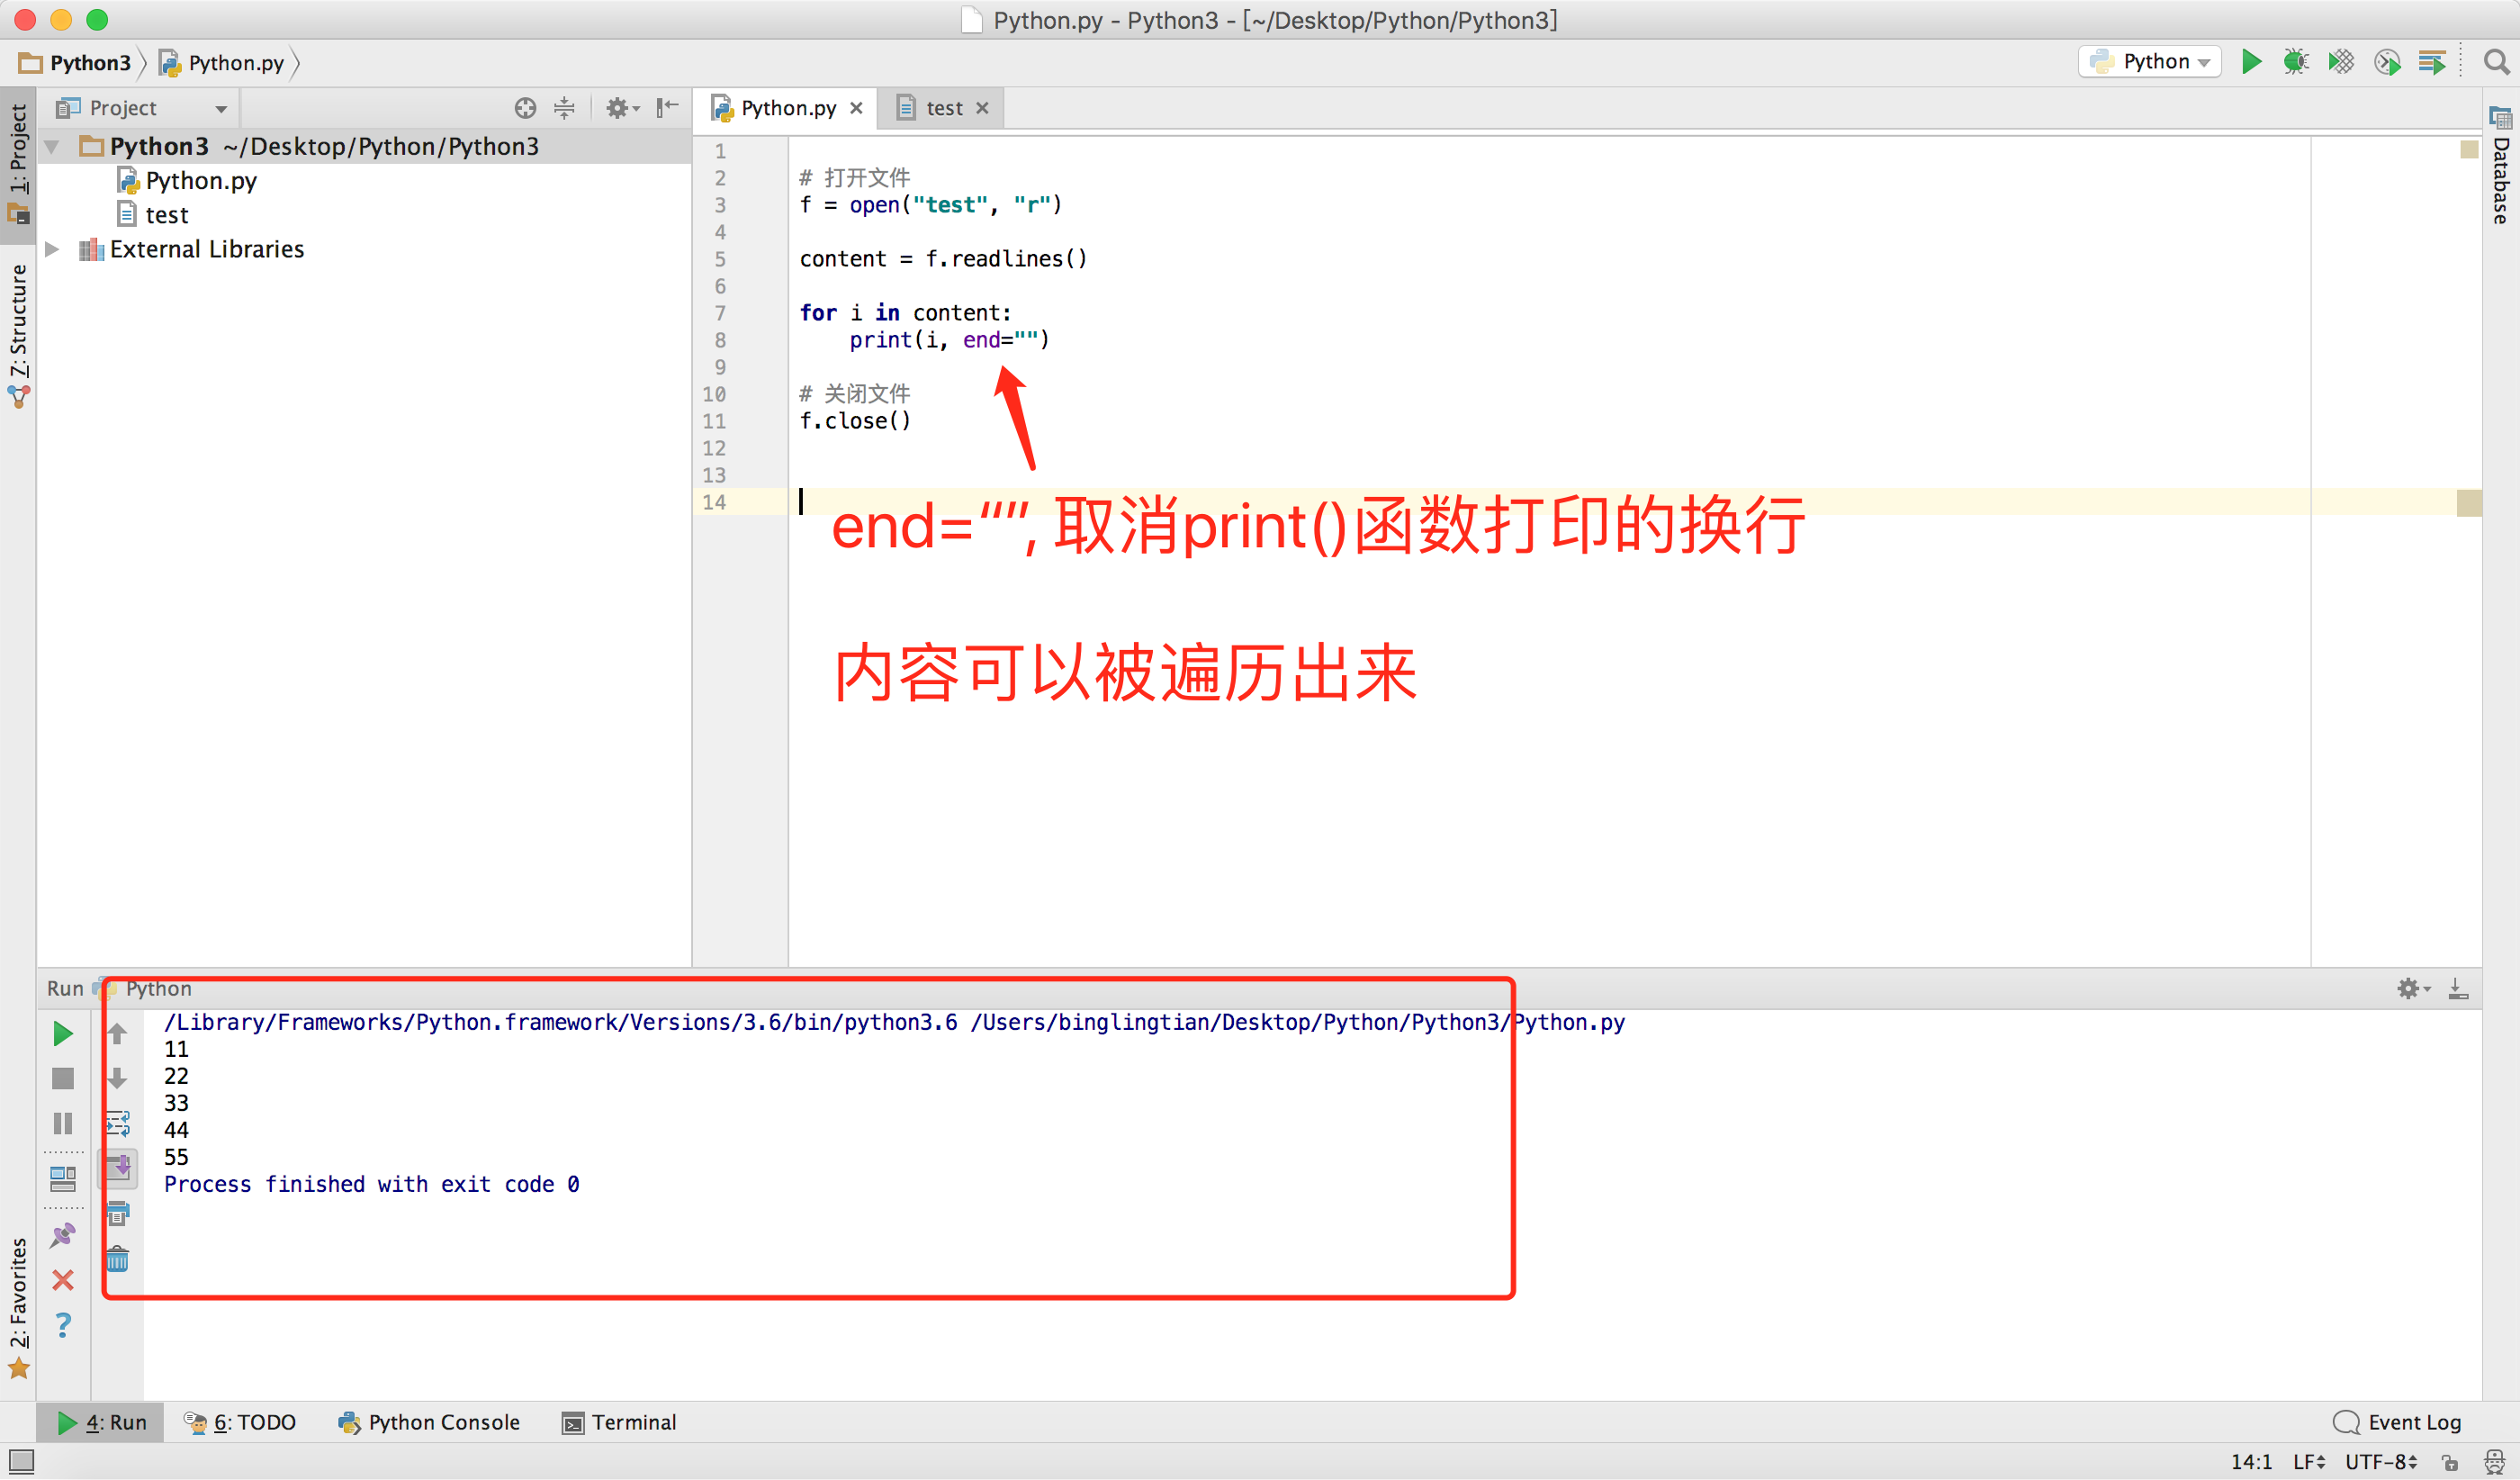Start the Debug bug icon
The width and height of the screenshot is (2520, 1480).
point(2295,62)
